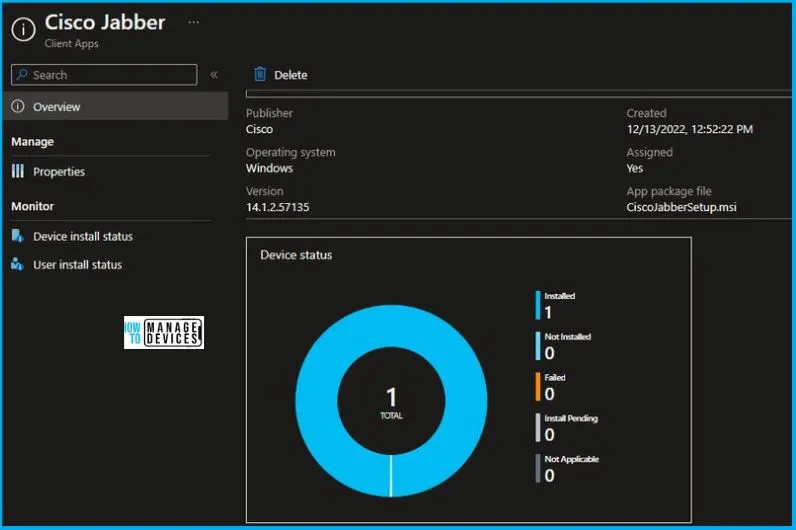Viewport: 796px width, 530px height.
Task: Click the Install Pending count label
Action: [571, 418]
